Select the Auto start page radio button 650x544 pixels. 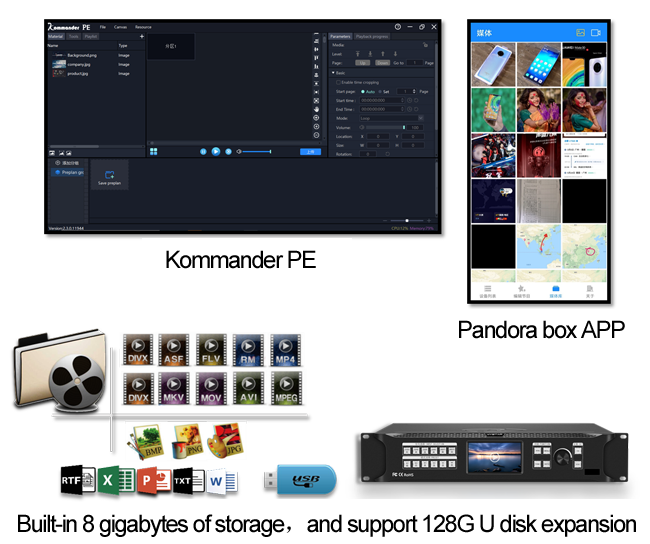tap(362, 91)
